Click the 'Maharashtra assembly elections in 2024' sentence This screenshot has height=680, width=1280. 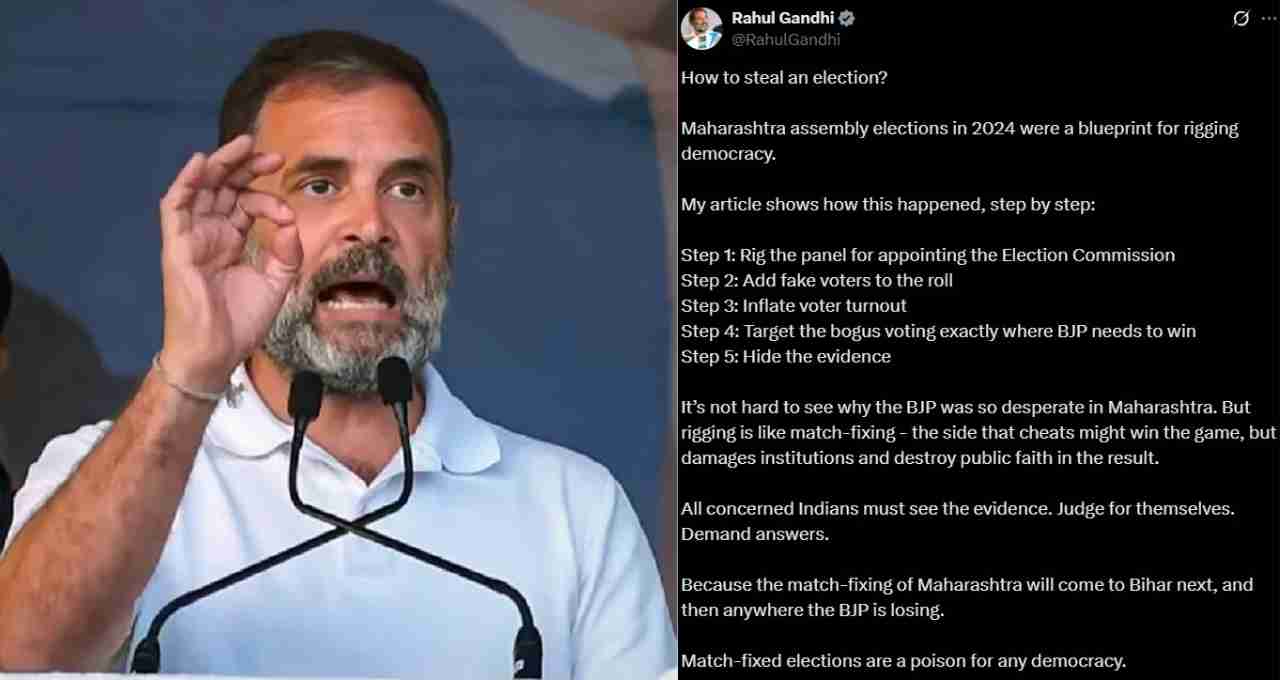point(960,141)
